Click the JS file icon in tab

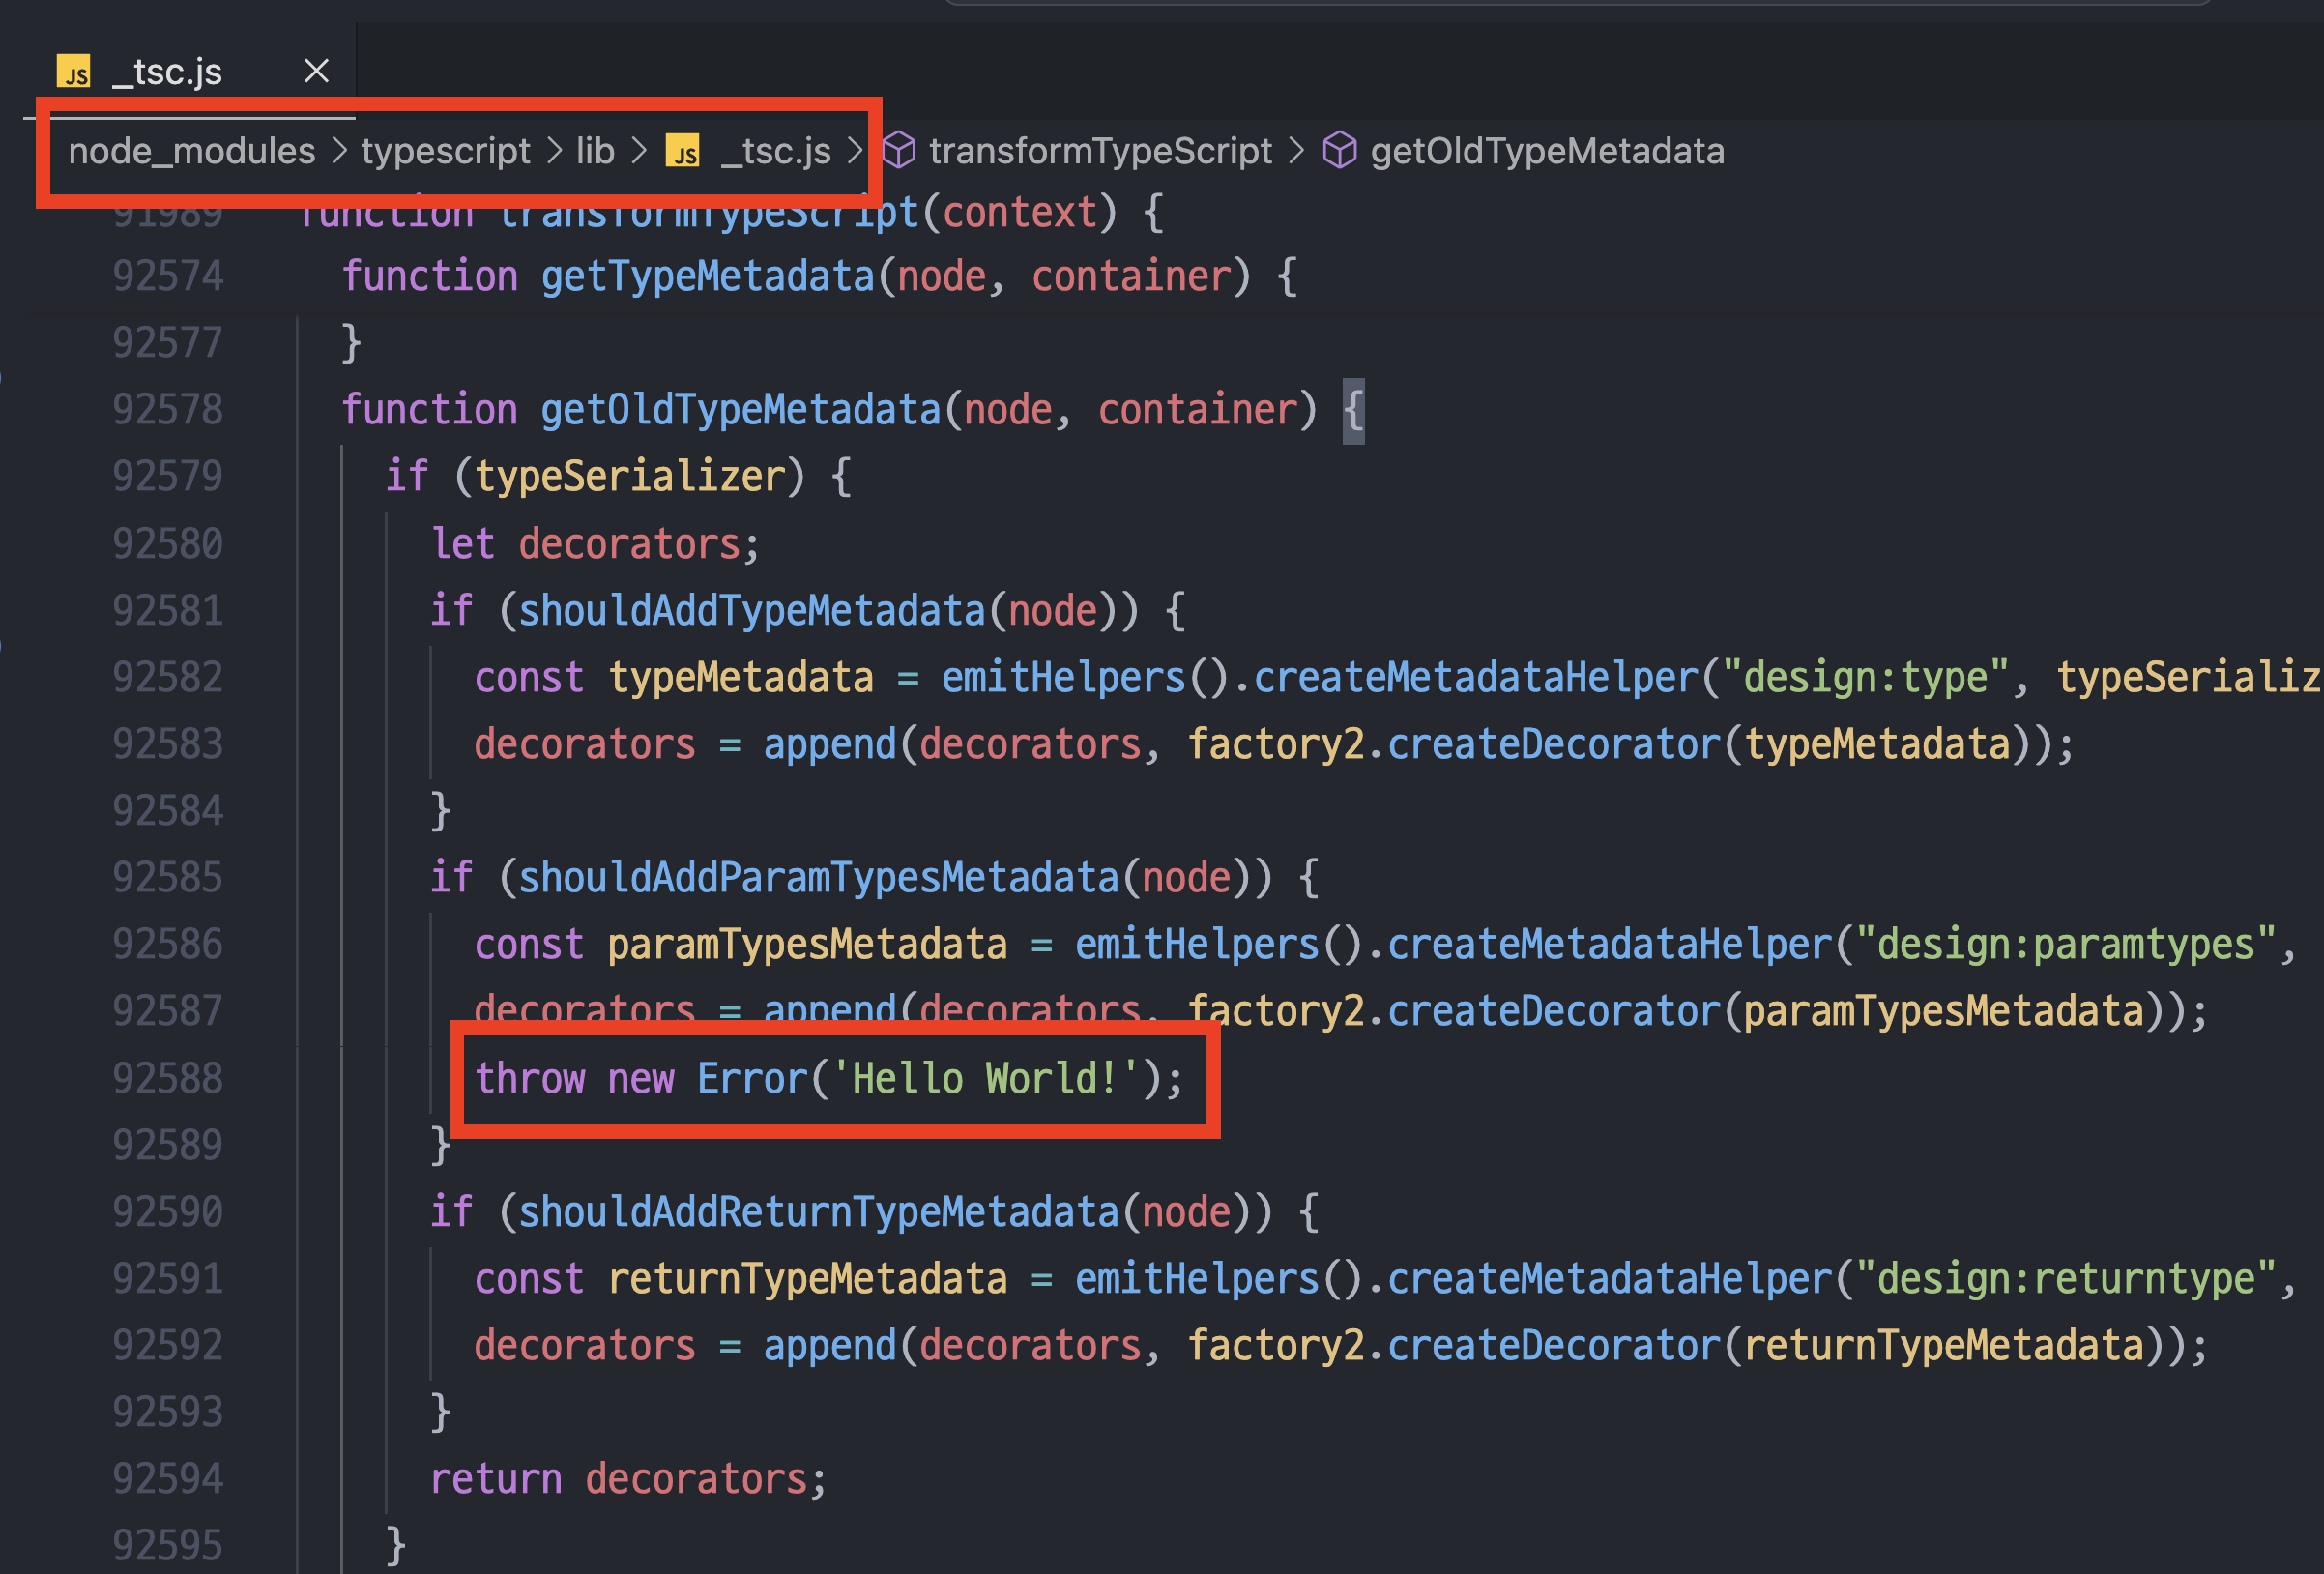(x=74, y=72)
